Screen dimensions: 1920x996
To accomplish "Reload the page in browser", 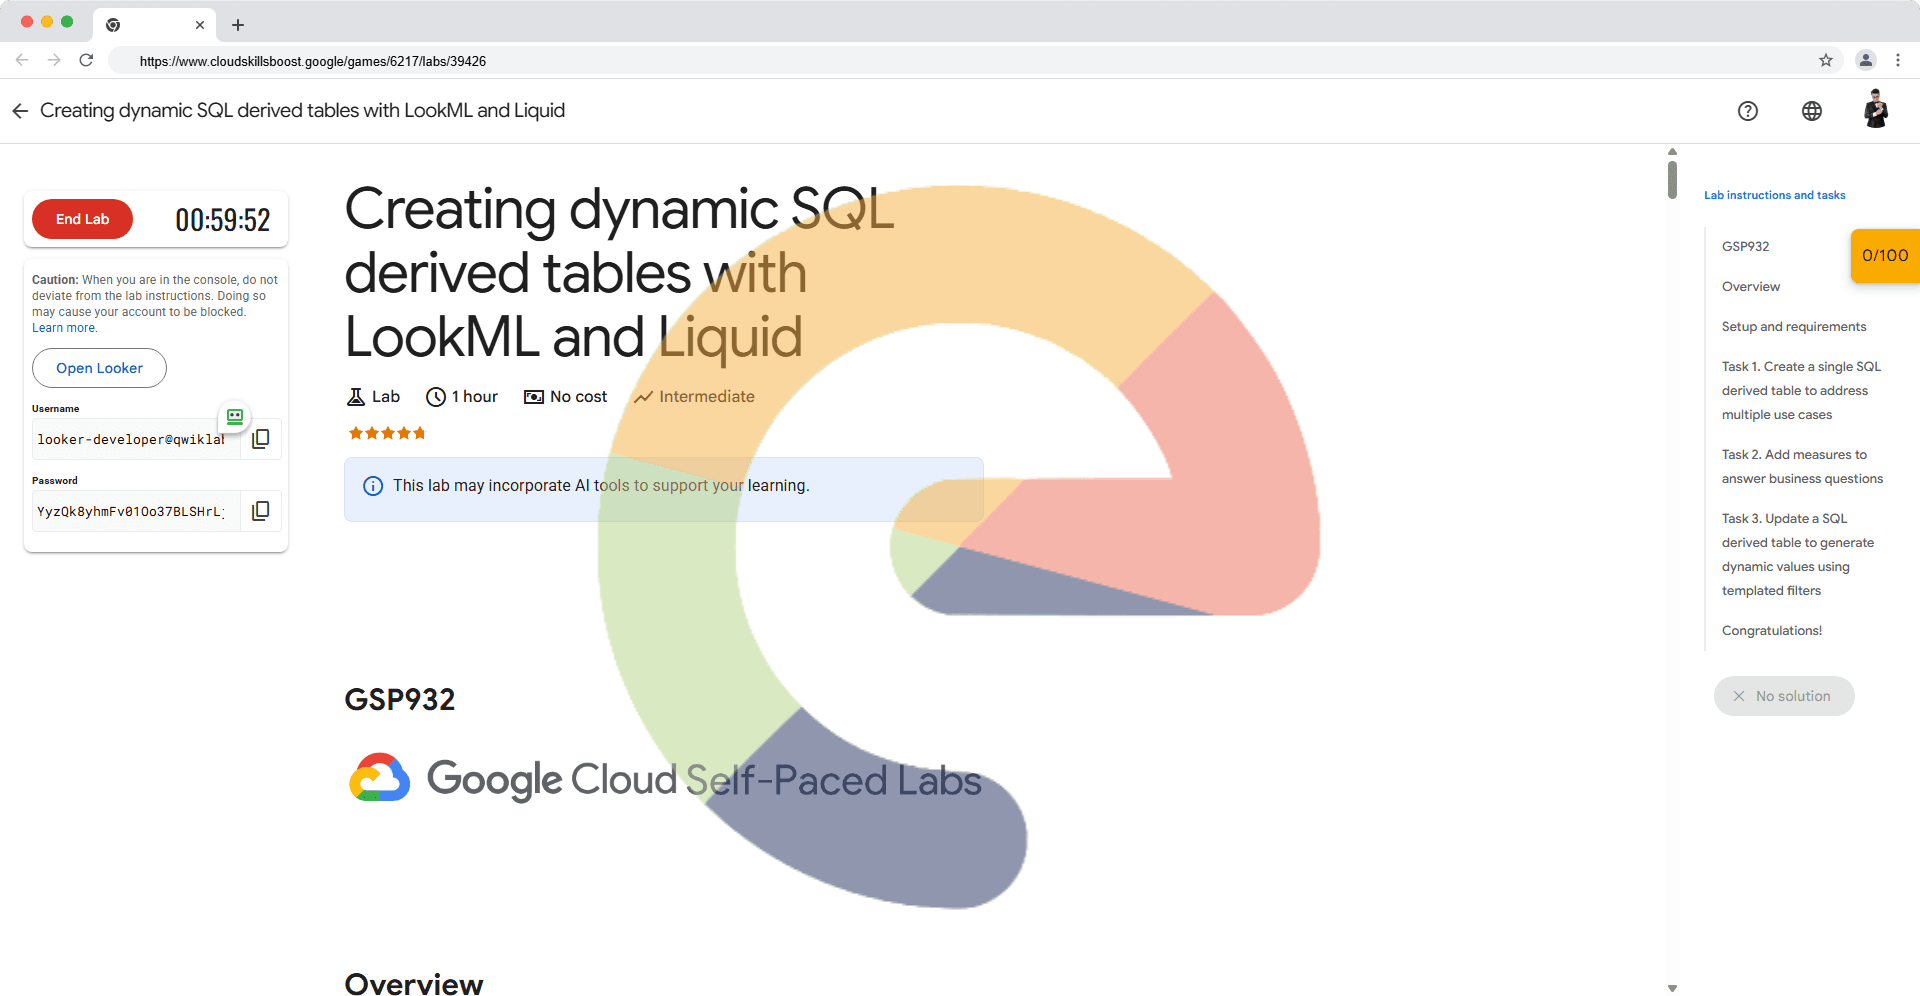I will 87,60.
